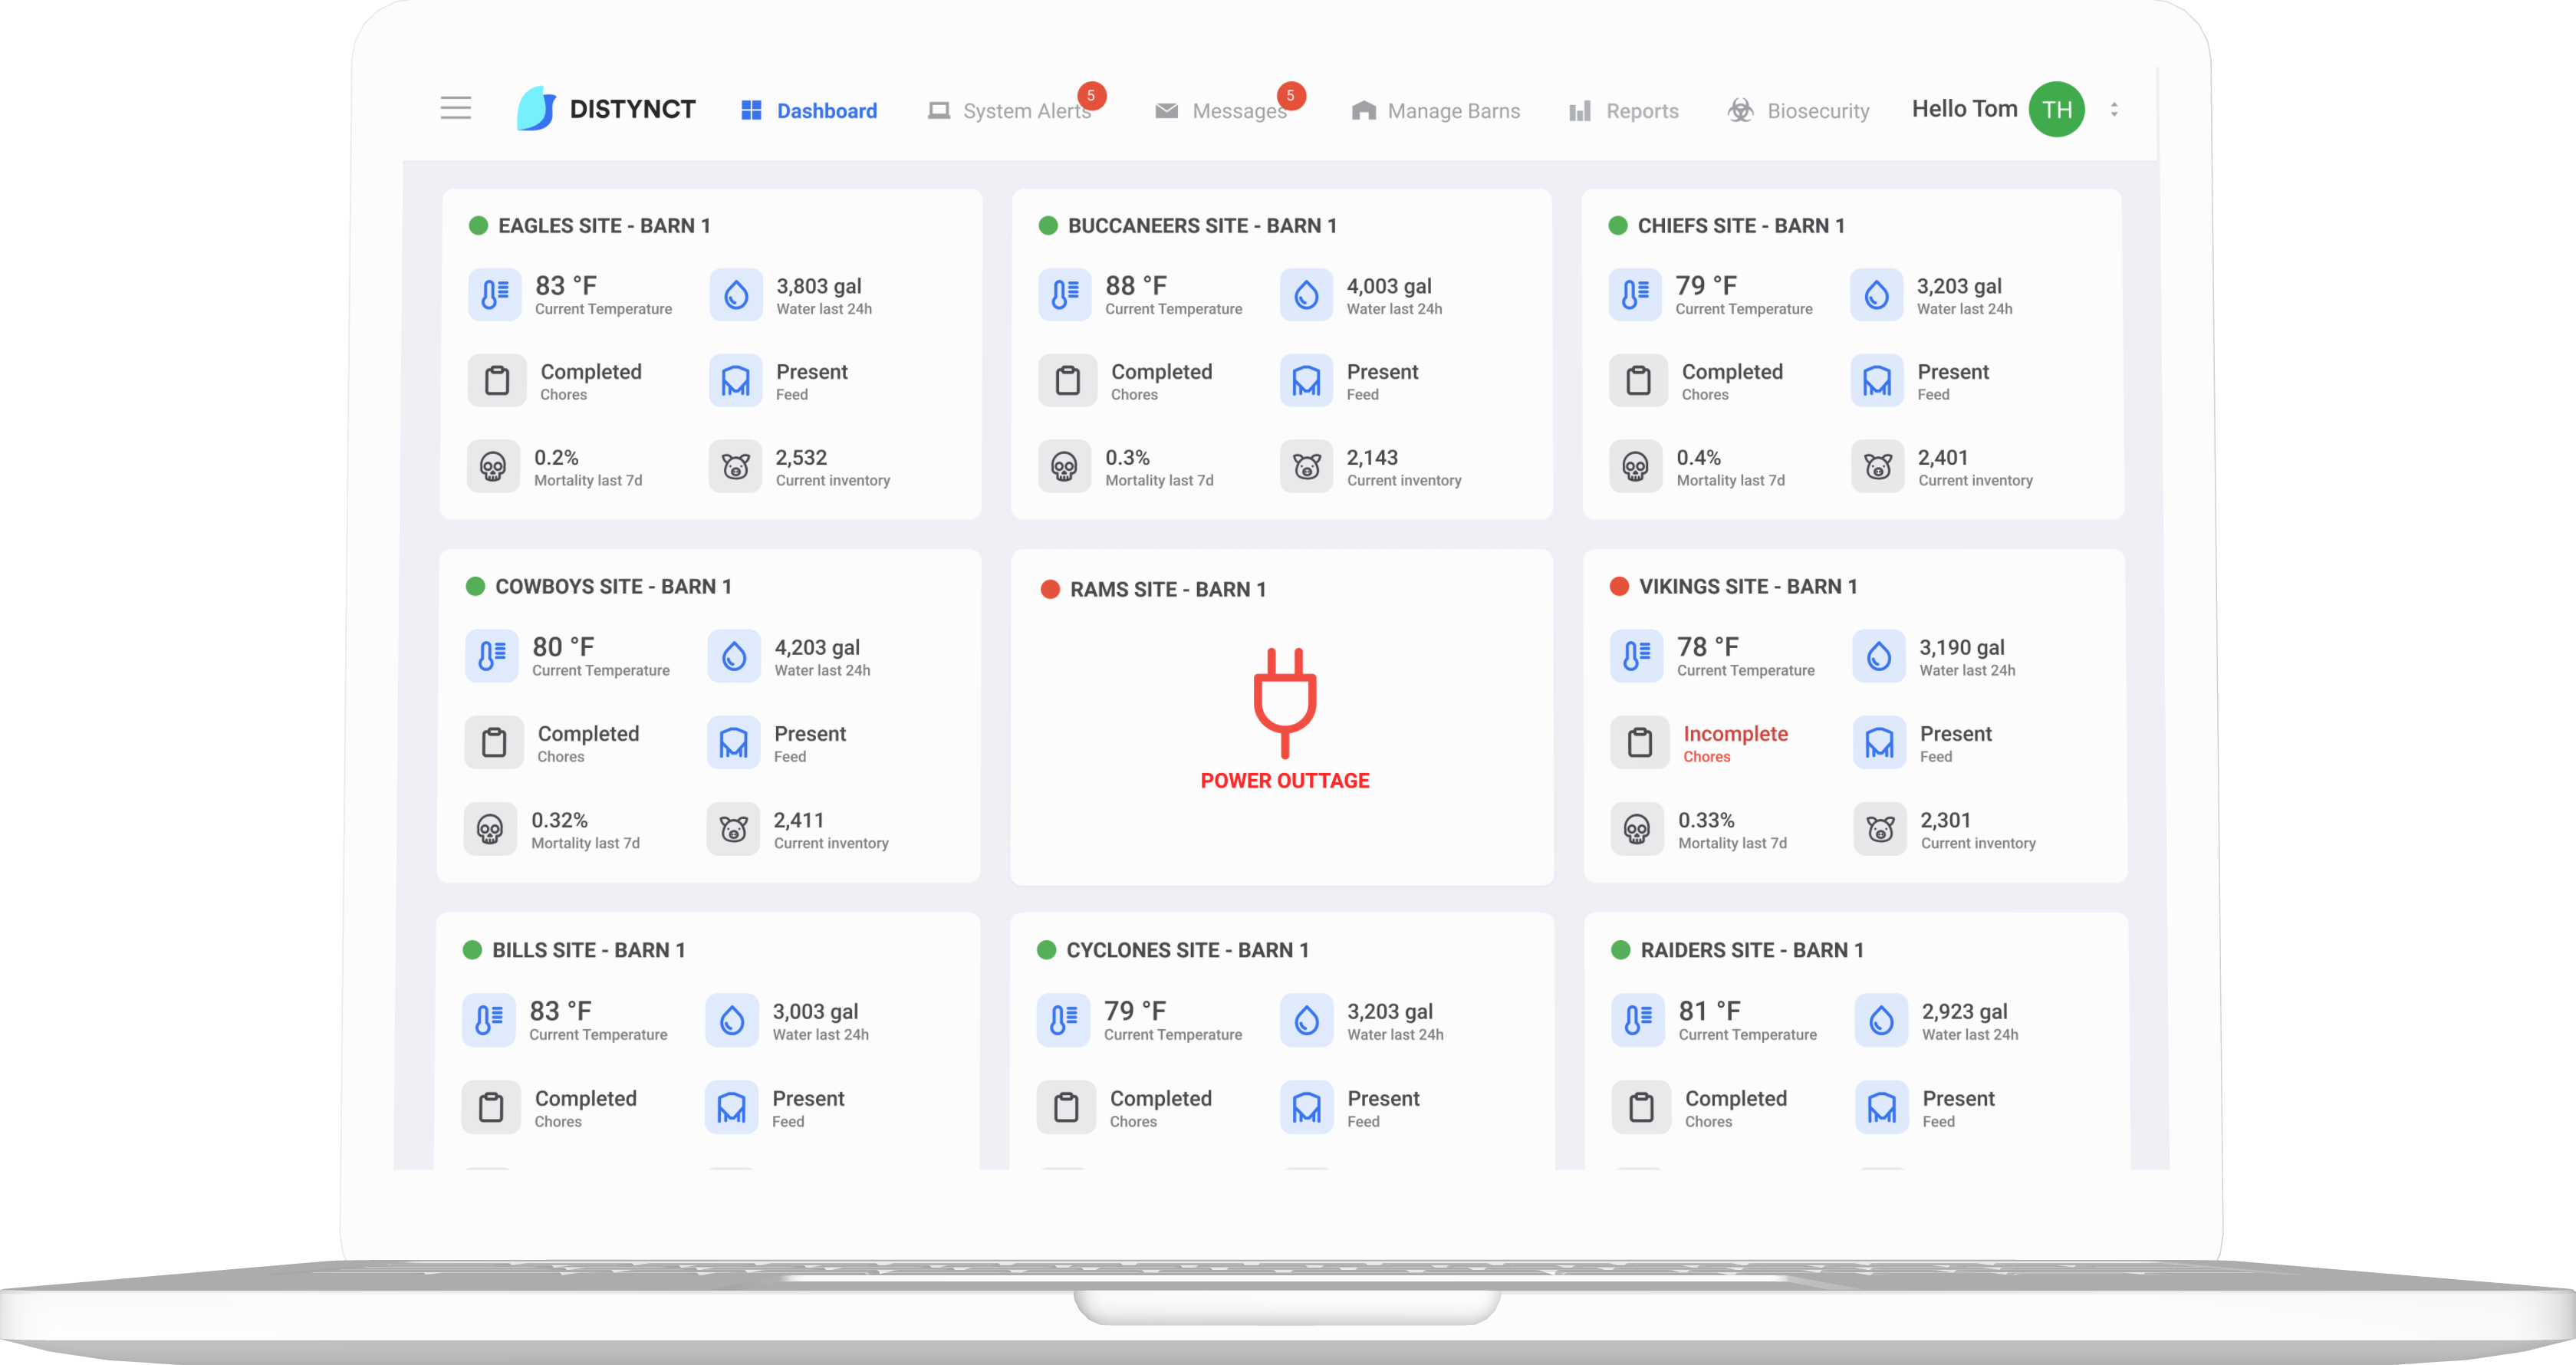This screenshot has width=2576, height=1365.
Task: Click 2,401 current inventory value
Action: coord(1943,458)
